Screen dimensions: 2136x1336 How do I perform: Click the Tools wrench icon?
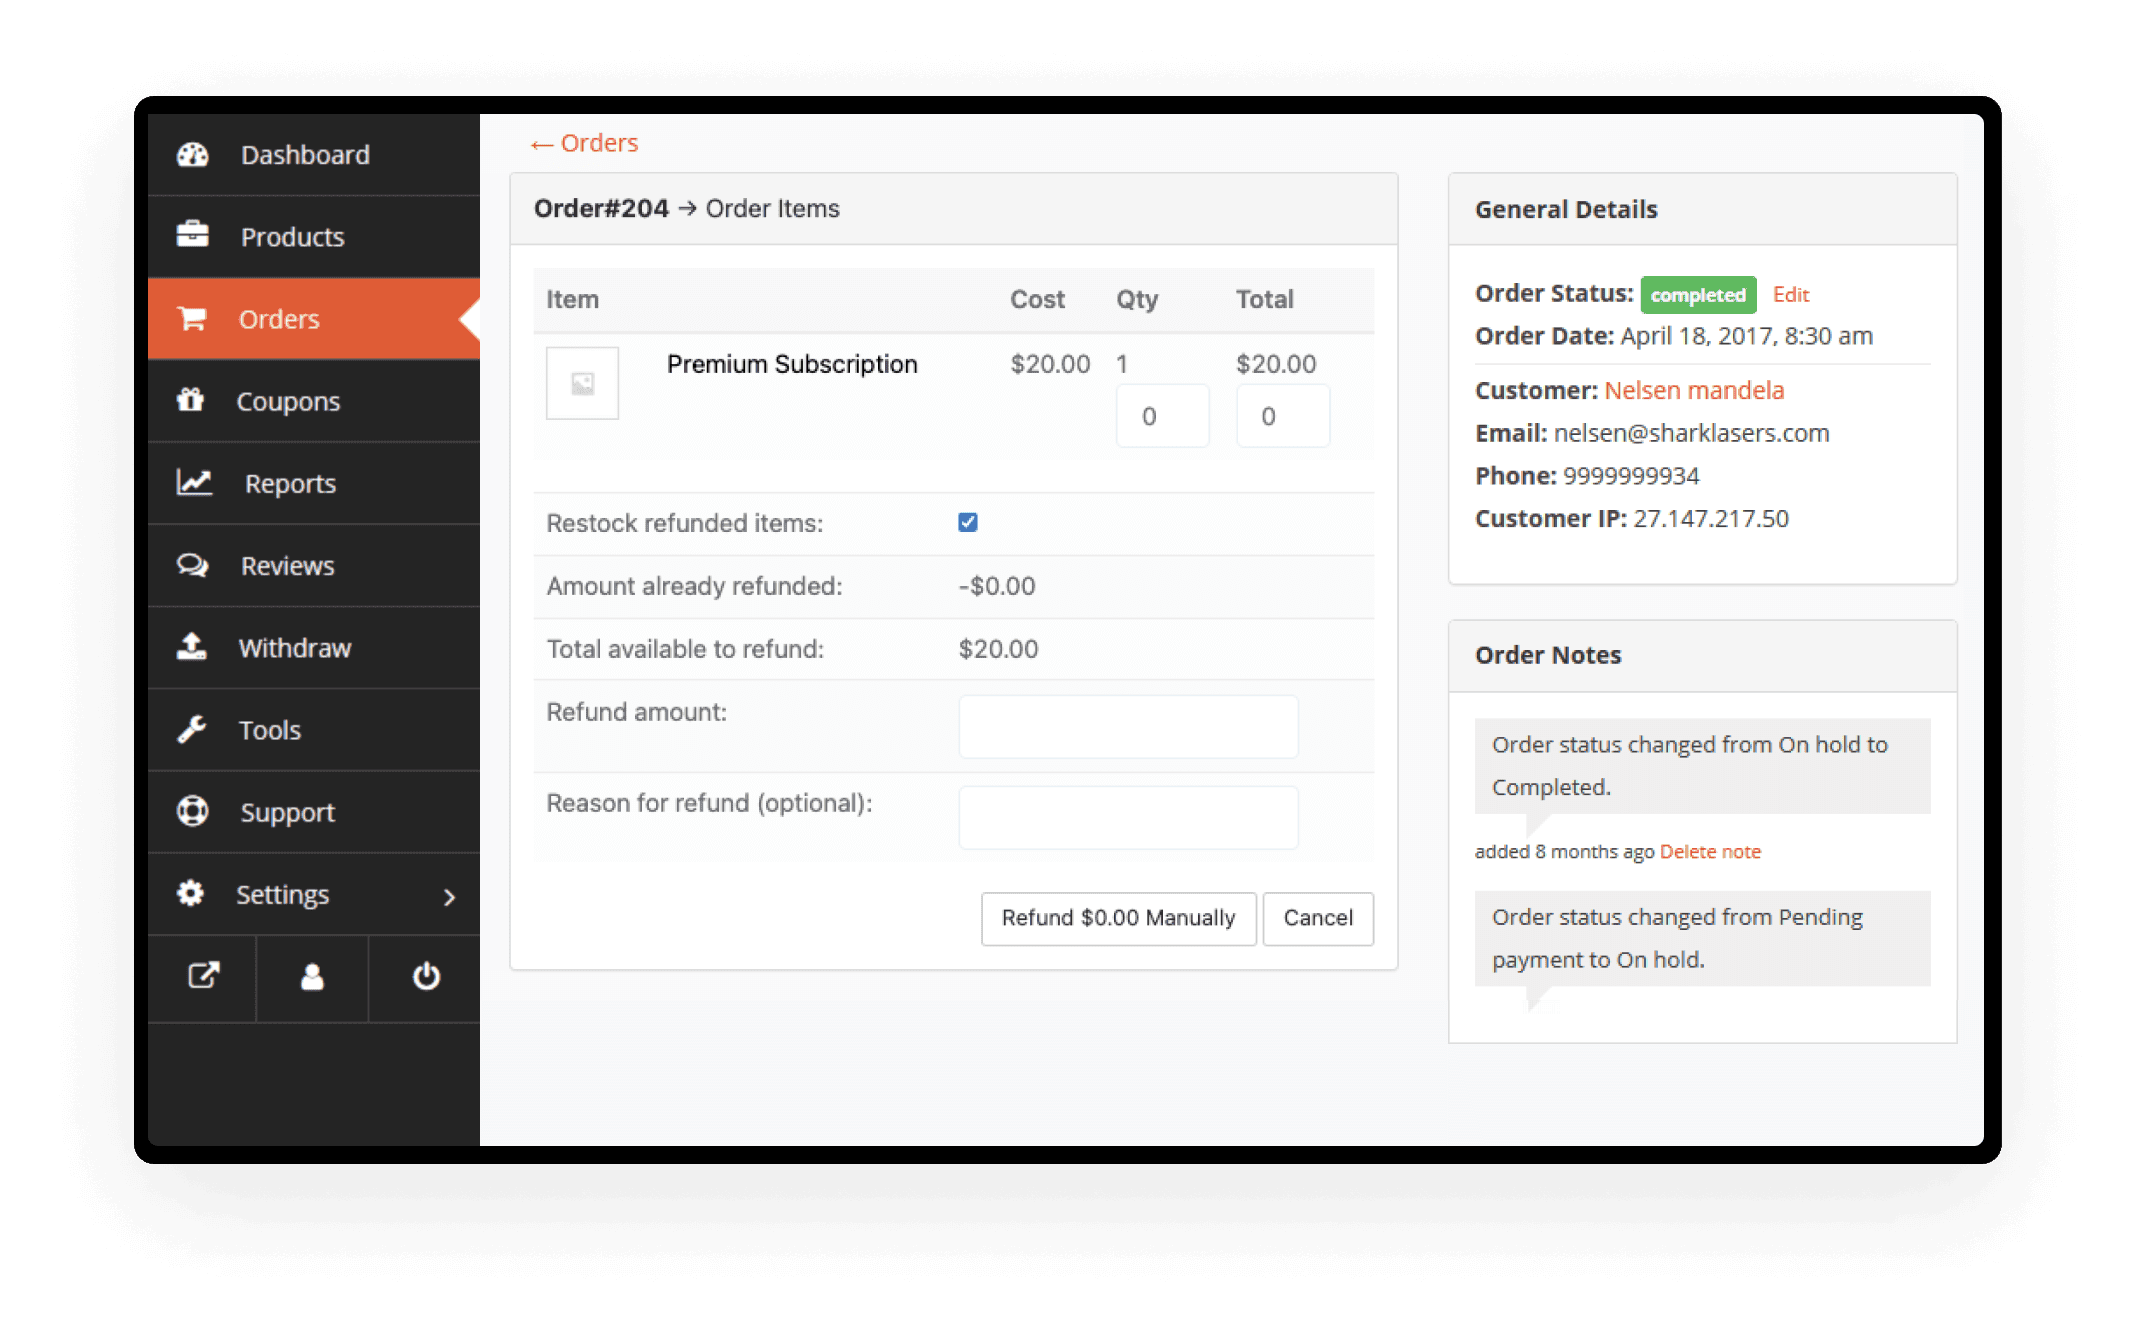click(x=192, y=729)
